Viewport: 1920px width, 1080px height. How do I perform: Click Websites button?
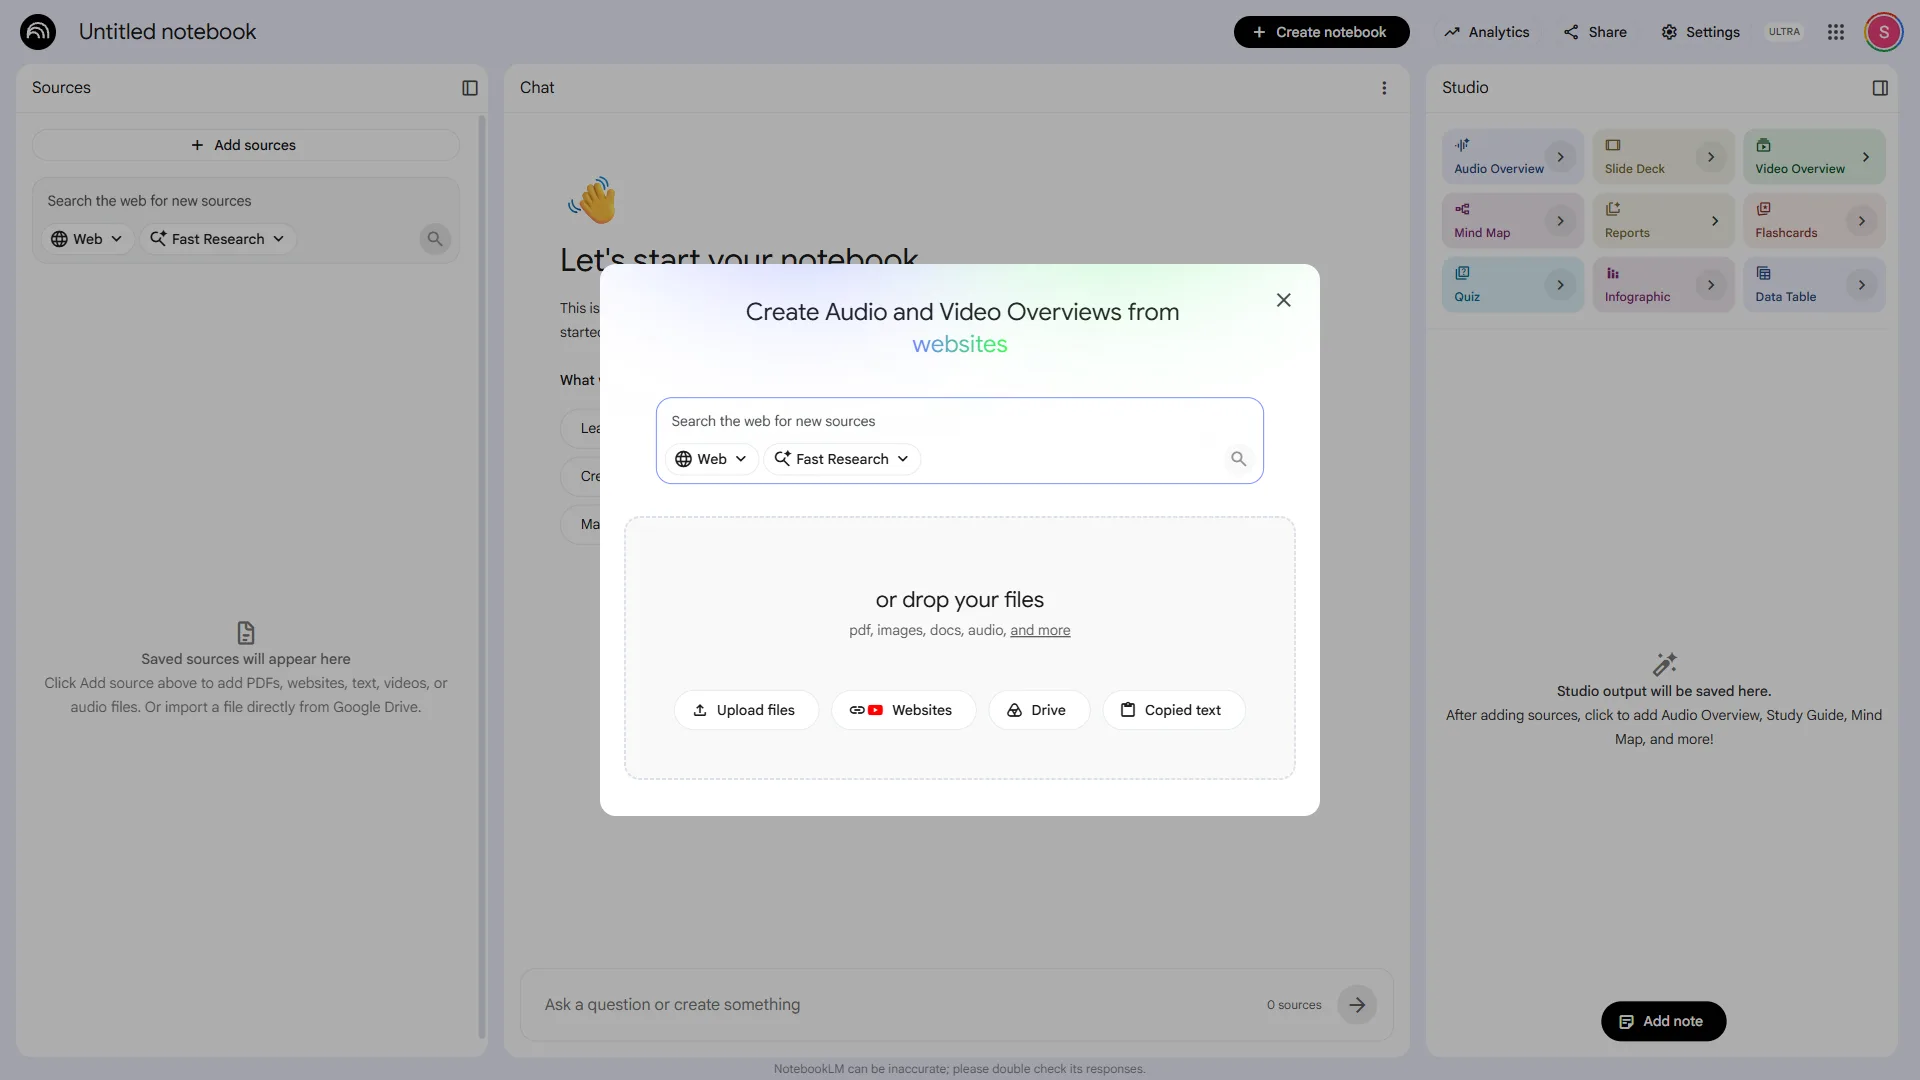pyautogui.click(x=902, y=710)
